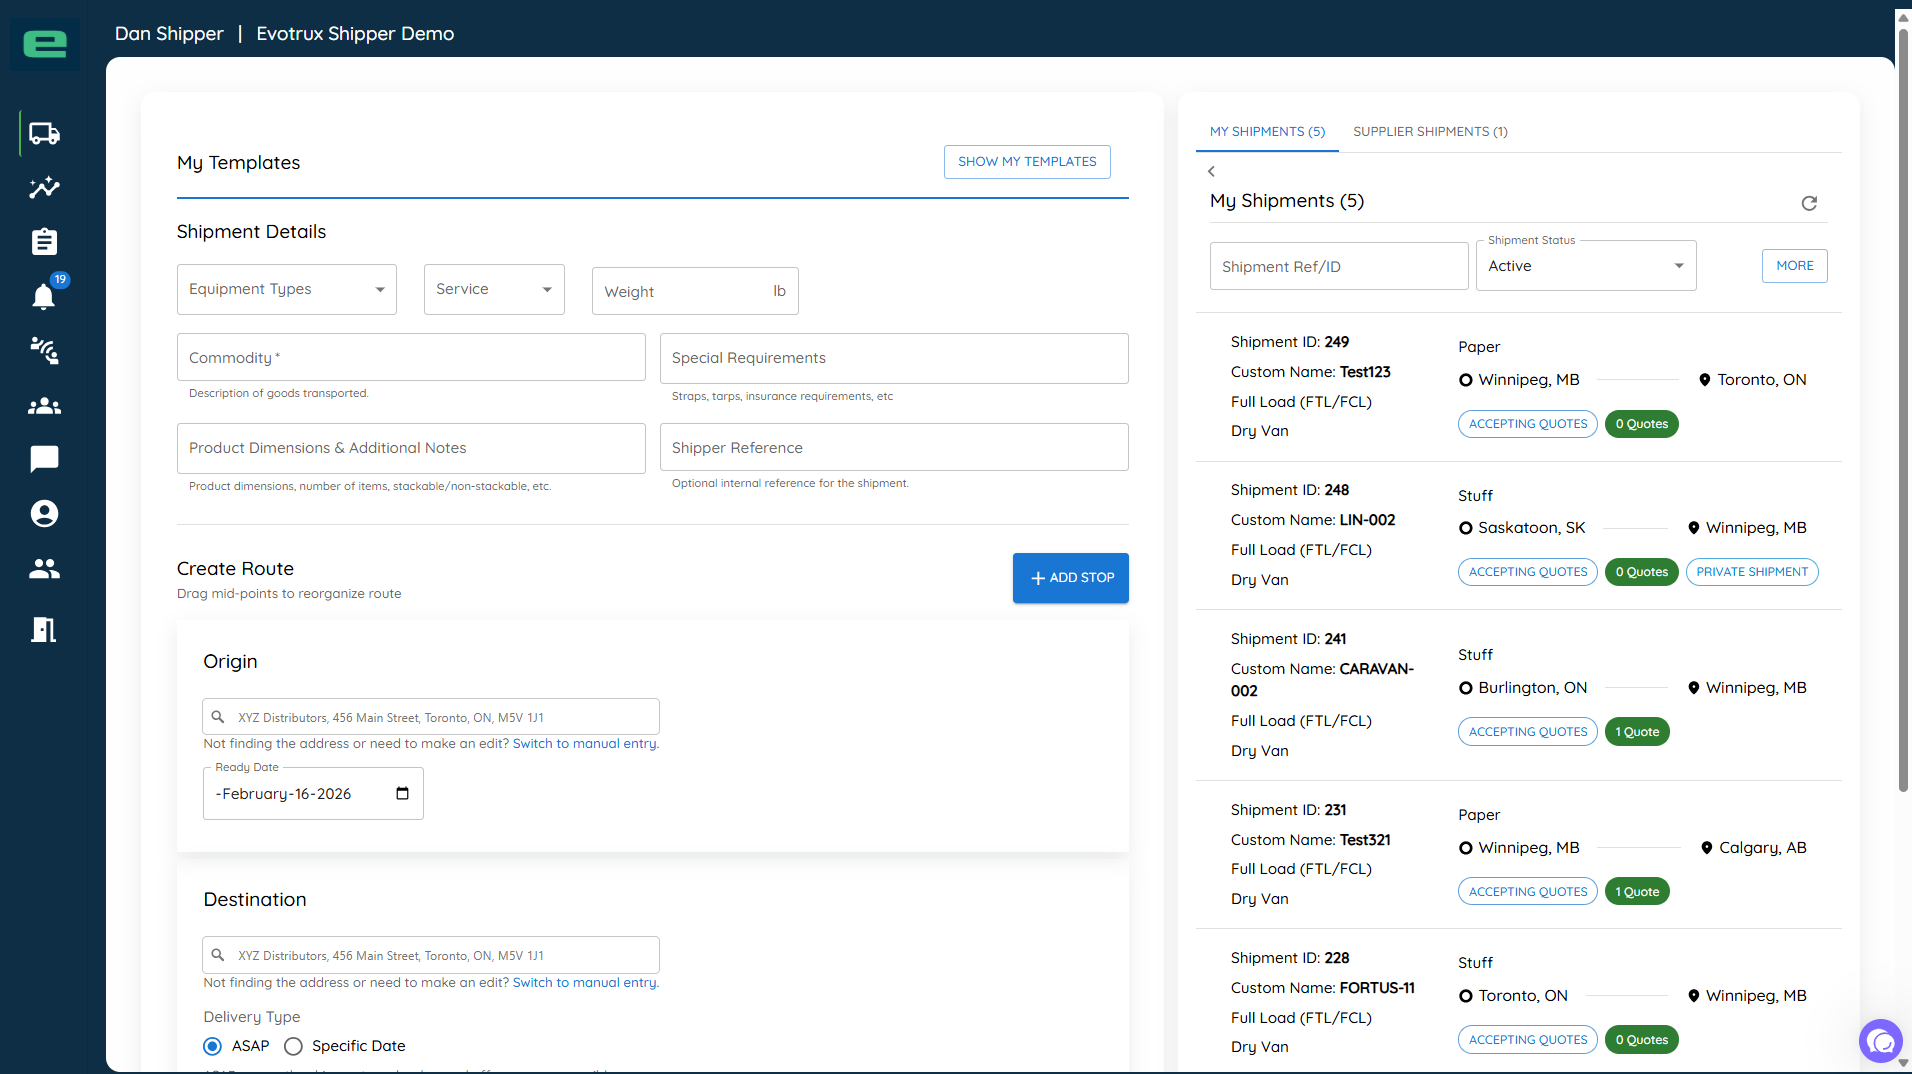Select the Specific Date delivery option
This screenshot has width=1912, height=1074.
tap(293, 1046)
